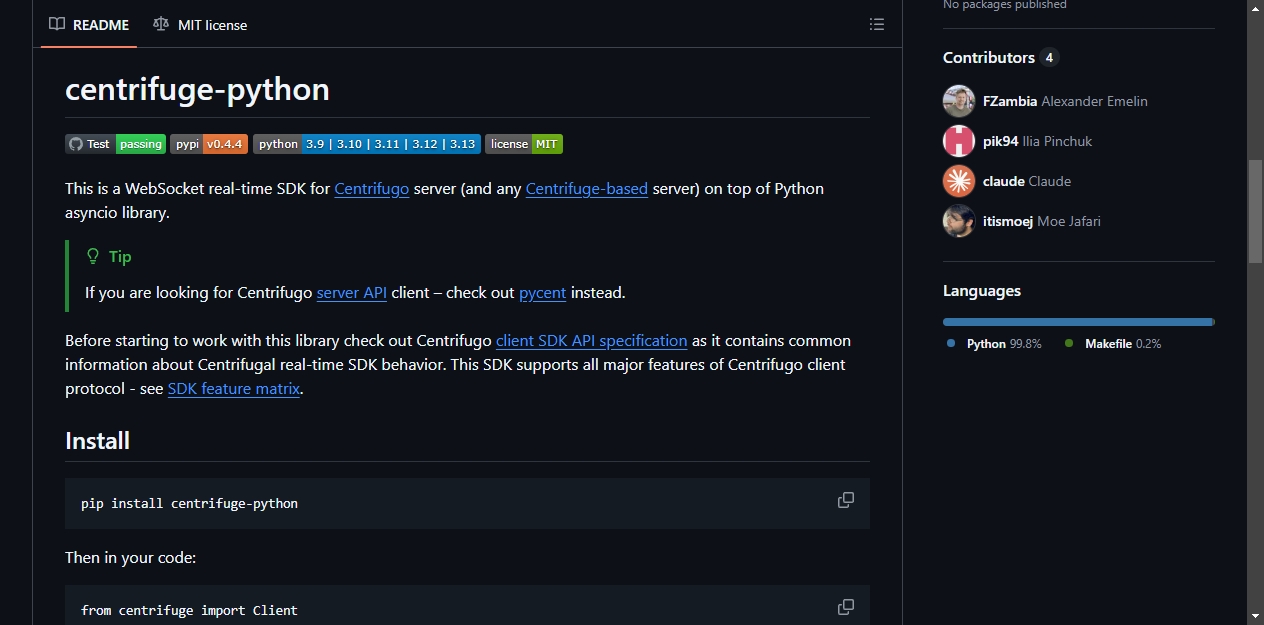Open the client SDK API specification link
Viewport: 1264px width, 625px height.
pyautogui.click(x=592, y=340)
